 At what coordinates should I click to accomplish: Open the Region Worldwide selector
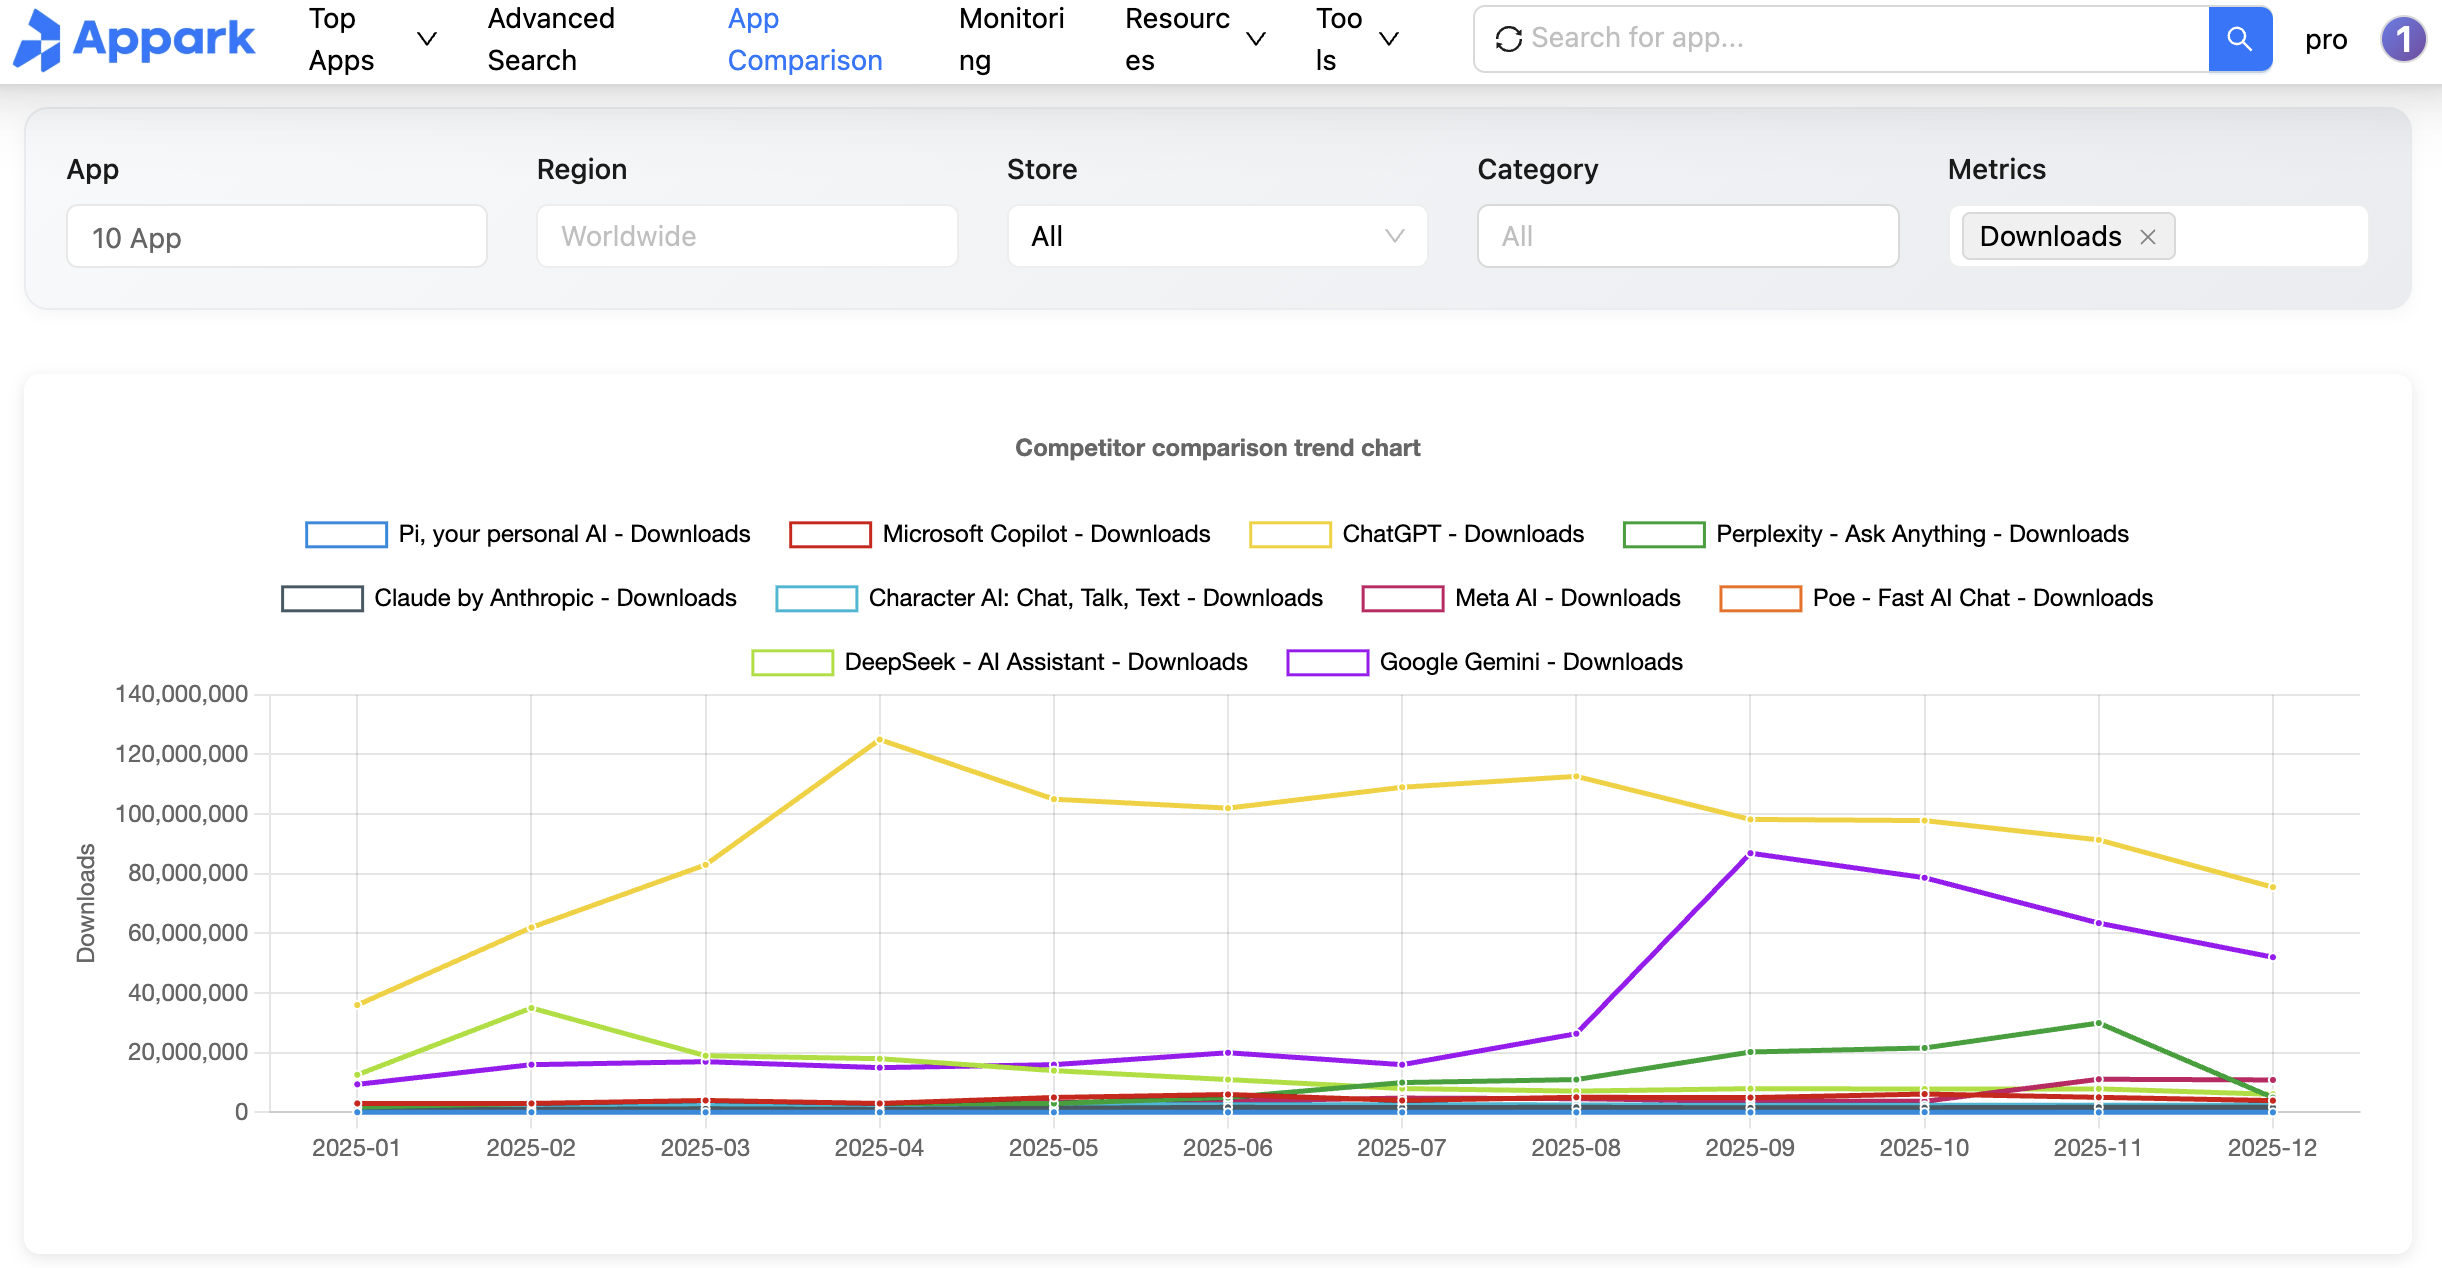[x=747, y=237]
